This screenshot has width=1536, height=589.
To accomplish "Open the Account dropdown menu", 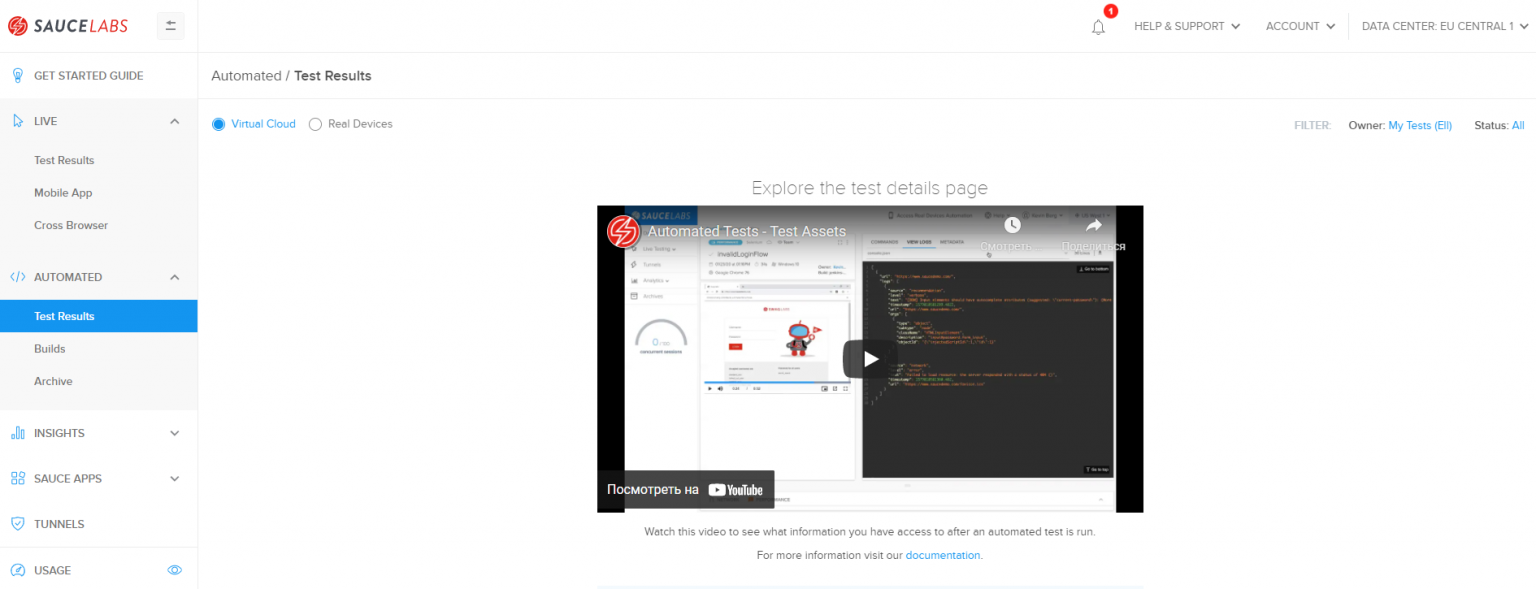I will point(1298,25).
